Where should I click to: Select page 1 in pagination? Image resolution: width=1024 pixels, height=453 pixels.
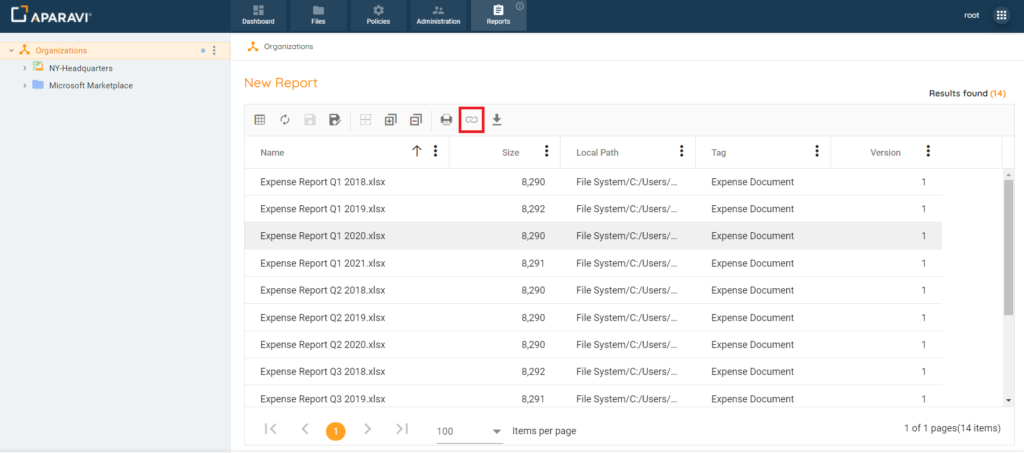pos(336,431)
